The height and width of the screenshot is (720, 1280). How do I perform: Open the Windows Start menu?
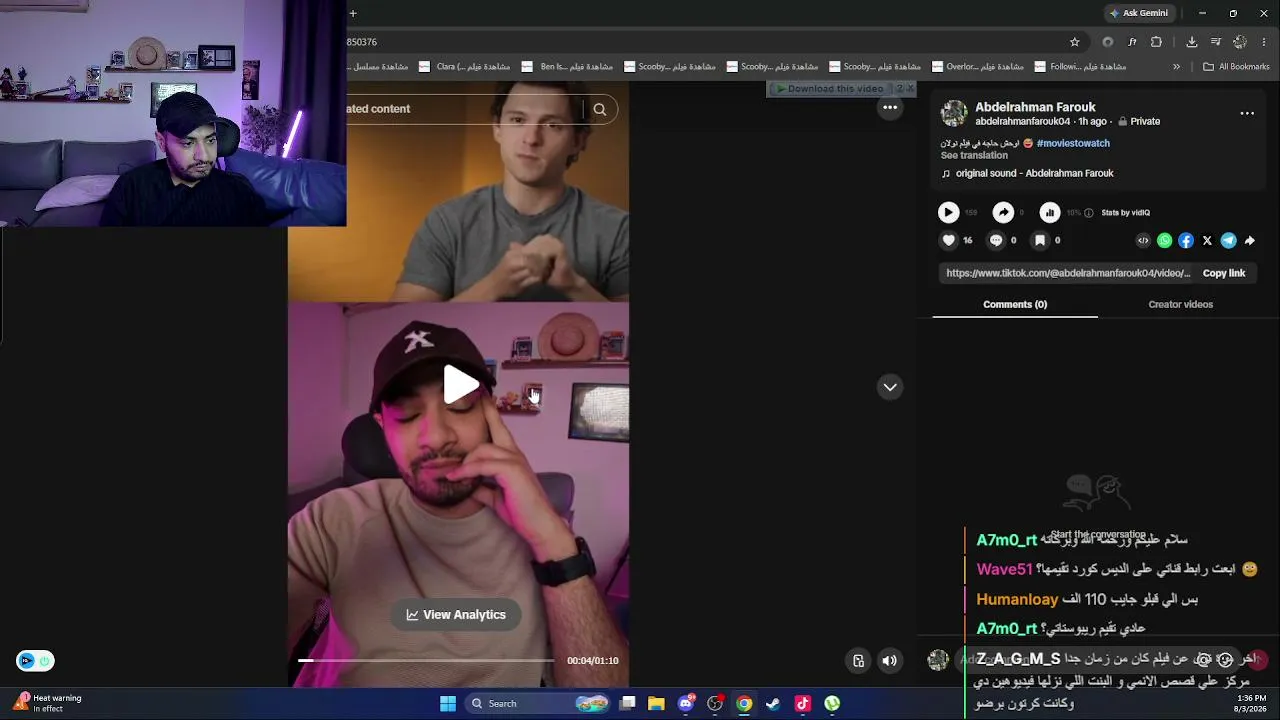[448, 703]
